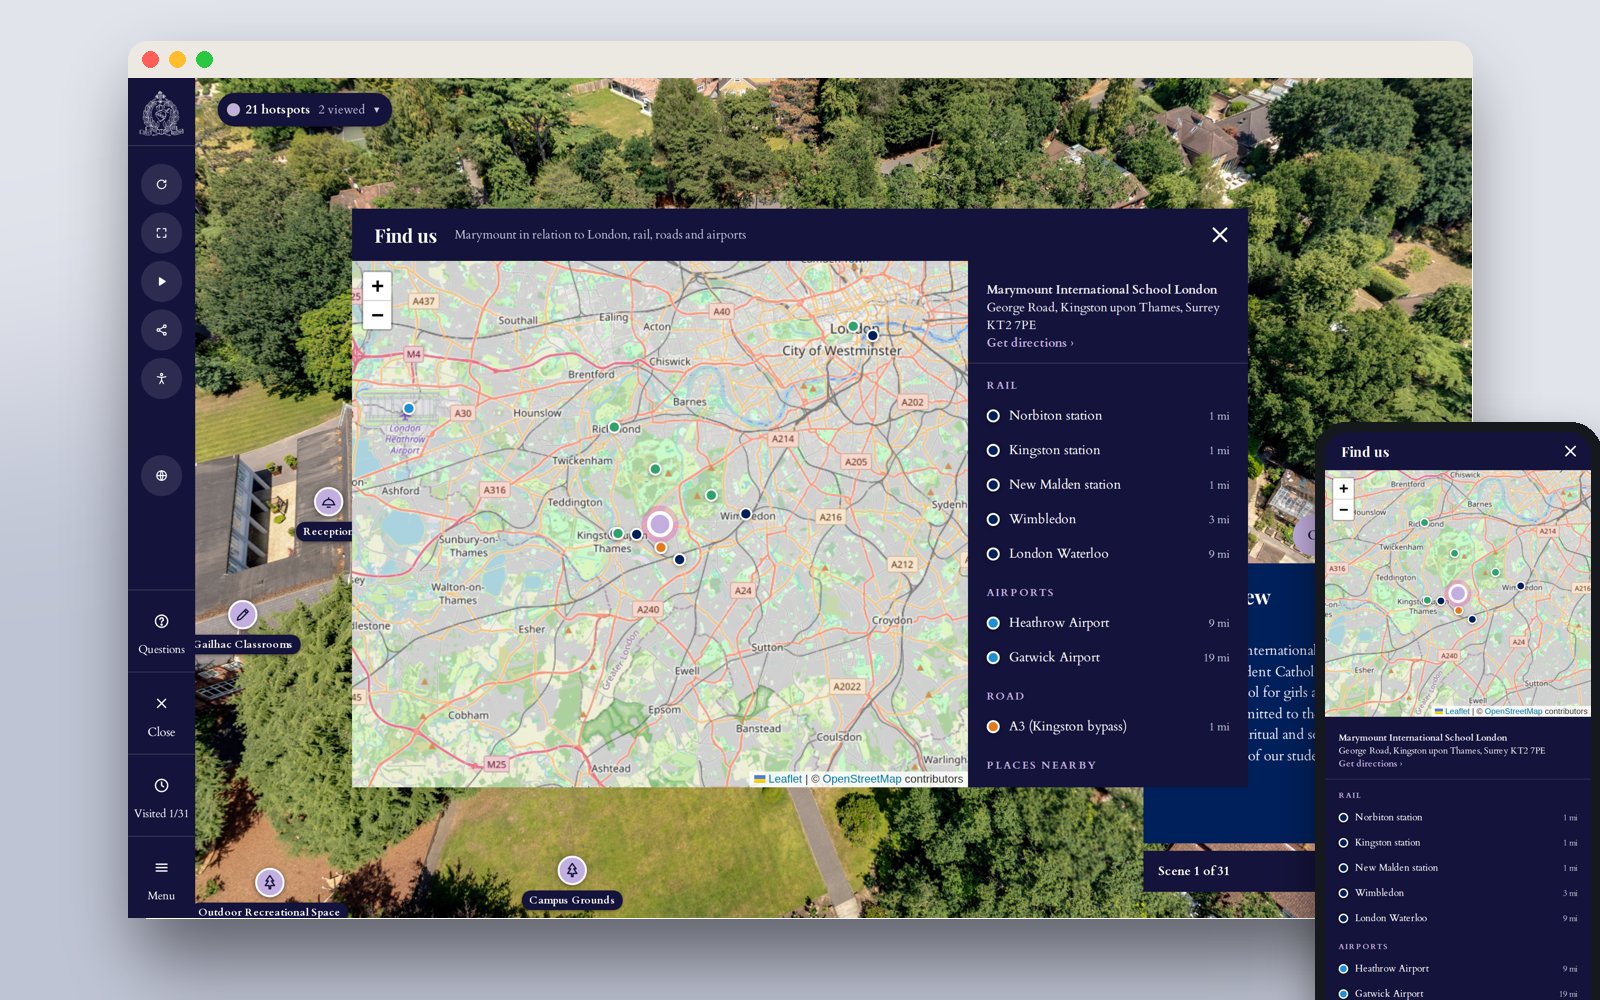1600x1000 pixels.
Task: Select A3 (Kingston bypass) road entry
Action: point(1108,727)
